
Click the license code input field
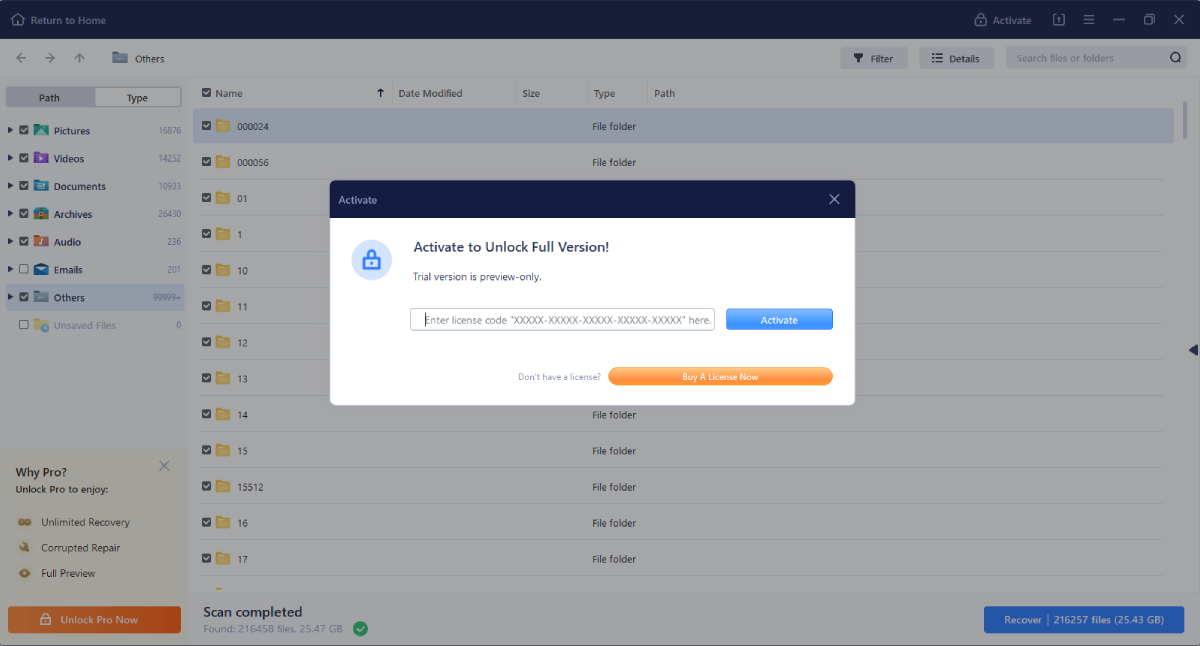click(562, 320)
